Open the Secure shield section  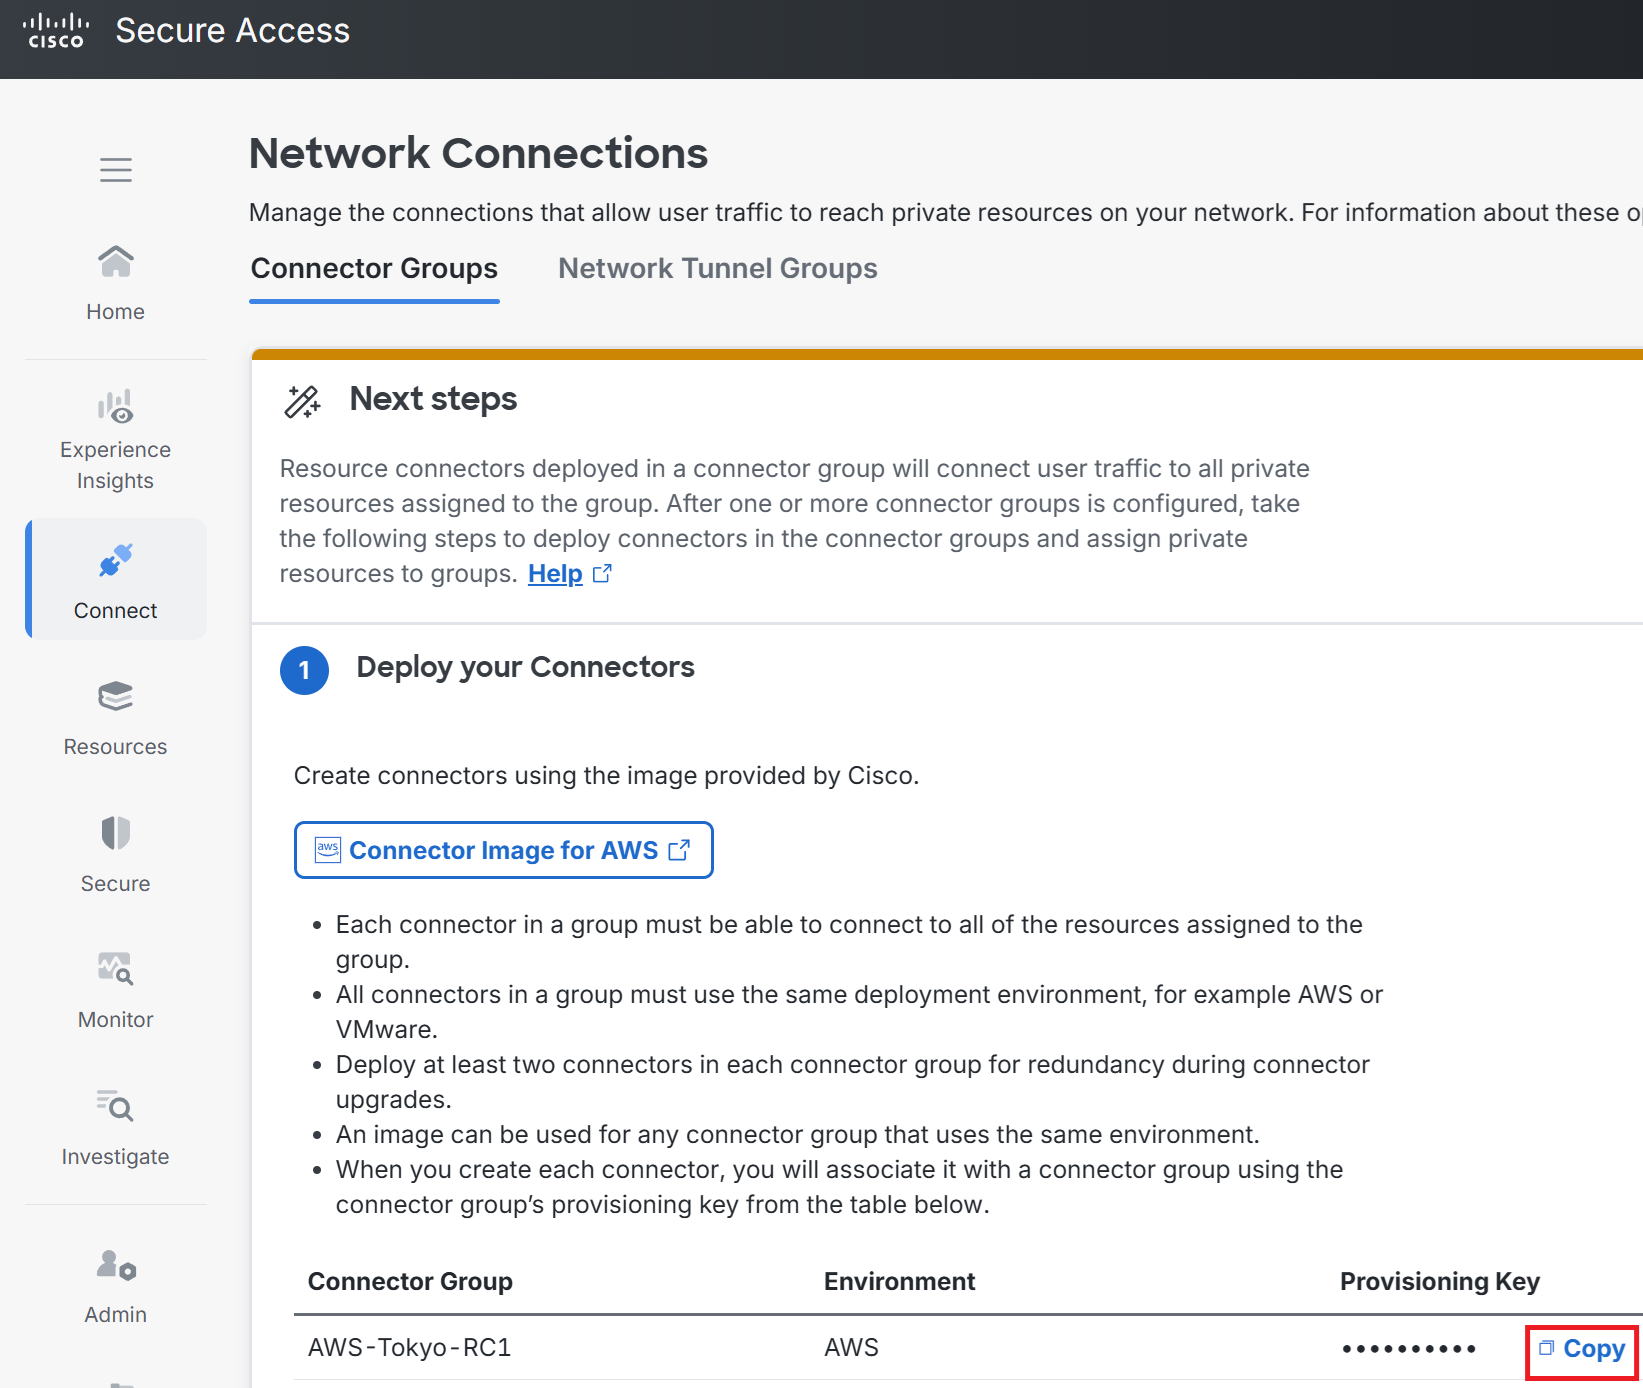click(x=115, y=855)
